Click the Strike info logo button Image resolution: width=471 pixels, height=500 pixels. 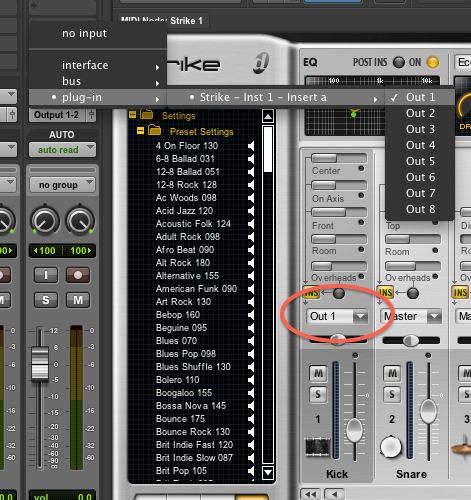click(261, 63)
